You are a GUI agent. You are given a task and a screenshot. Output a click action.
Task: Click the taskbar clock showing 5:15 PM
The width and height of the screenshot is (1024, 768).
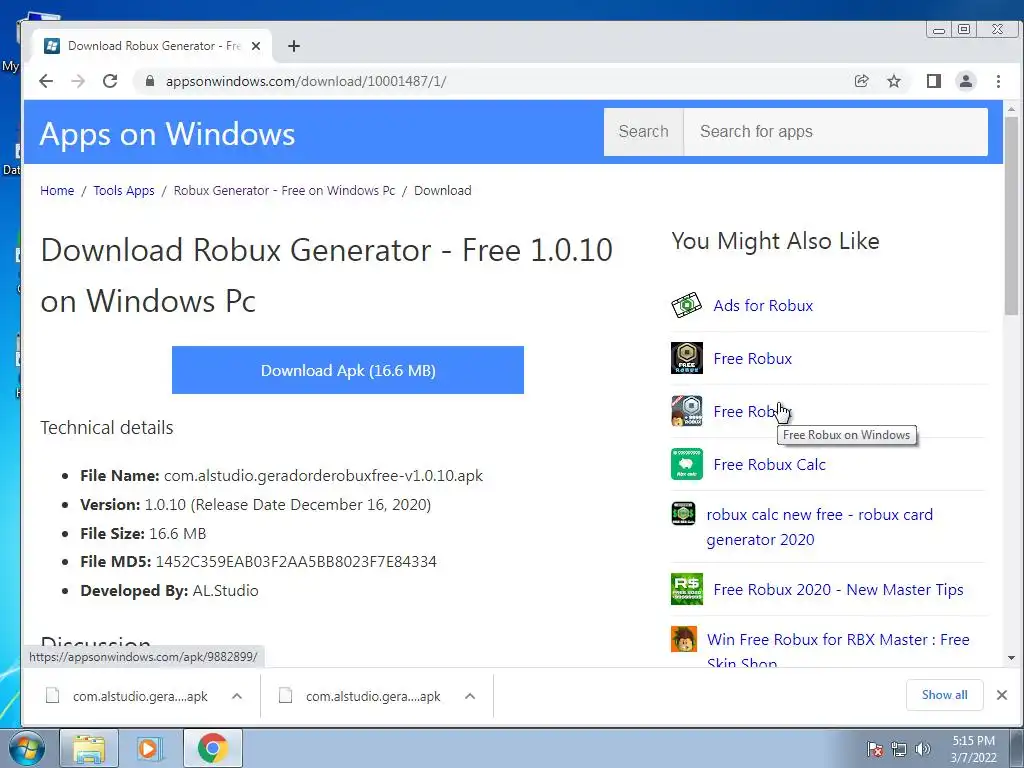click(x=973, y=749)
